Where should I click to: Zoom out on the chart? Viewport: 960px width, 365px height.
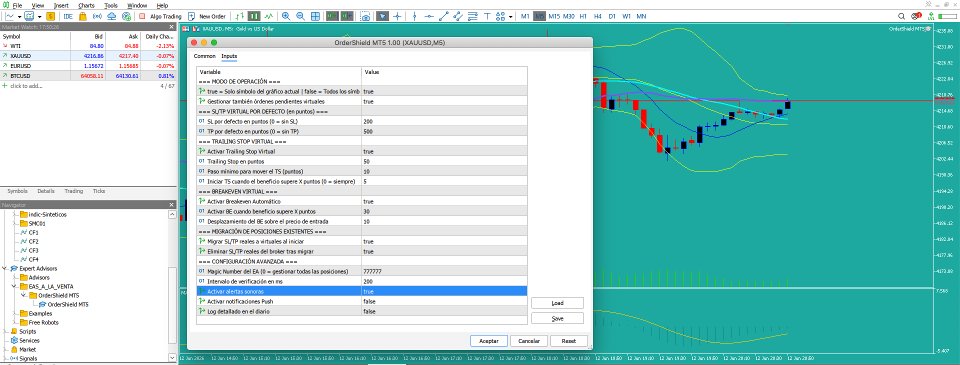click(x=301, y=16)
